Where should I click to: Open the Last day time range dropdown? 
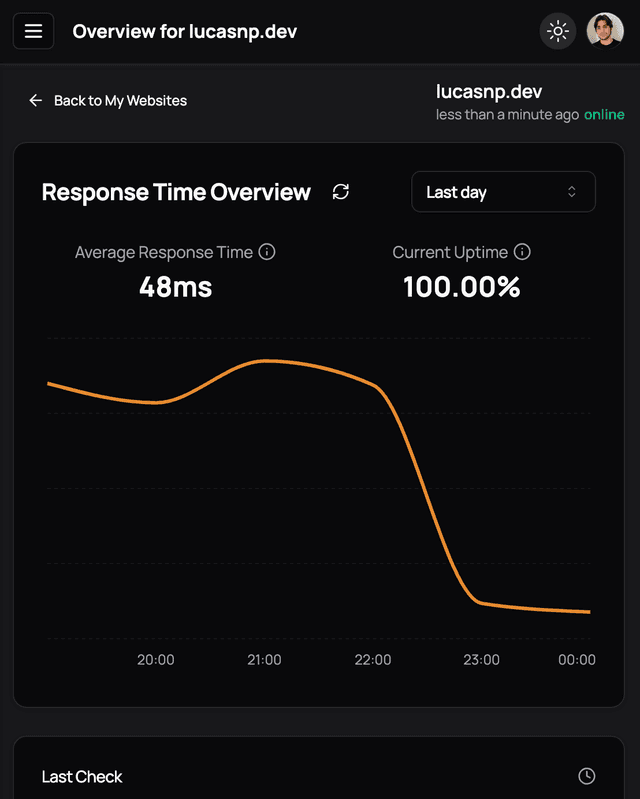coord(502,192)
